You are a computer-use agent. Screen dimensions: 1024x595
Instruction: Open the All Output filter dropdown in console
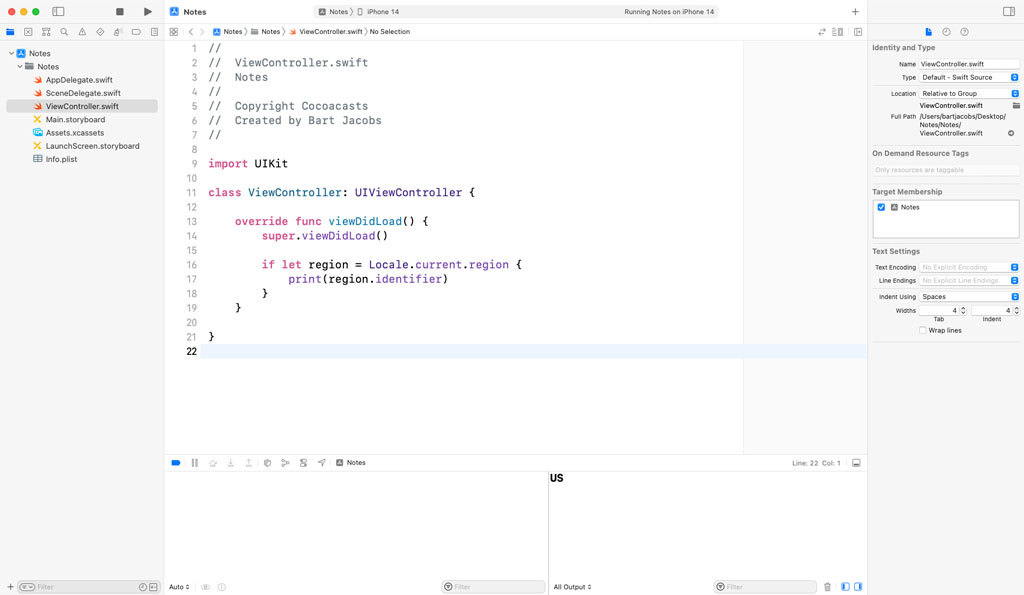(571, 587)
